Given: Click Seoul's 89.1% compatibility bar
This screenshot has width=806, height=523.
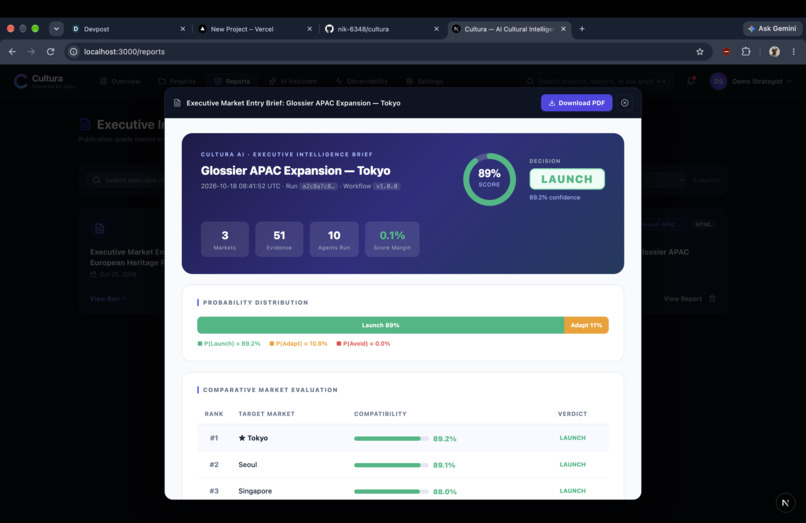Looking at the screenshot, I should coord(391,465).
